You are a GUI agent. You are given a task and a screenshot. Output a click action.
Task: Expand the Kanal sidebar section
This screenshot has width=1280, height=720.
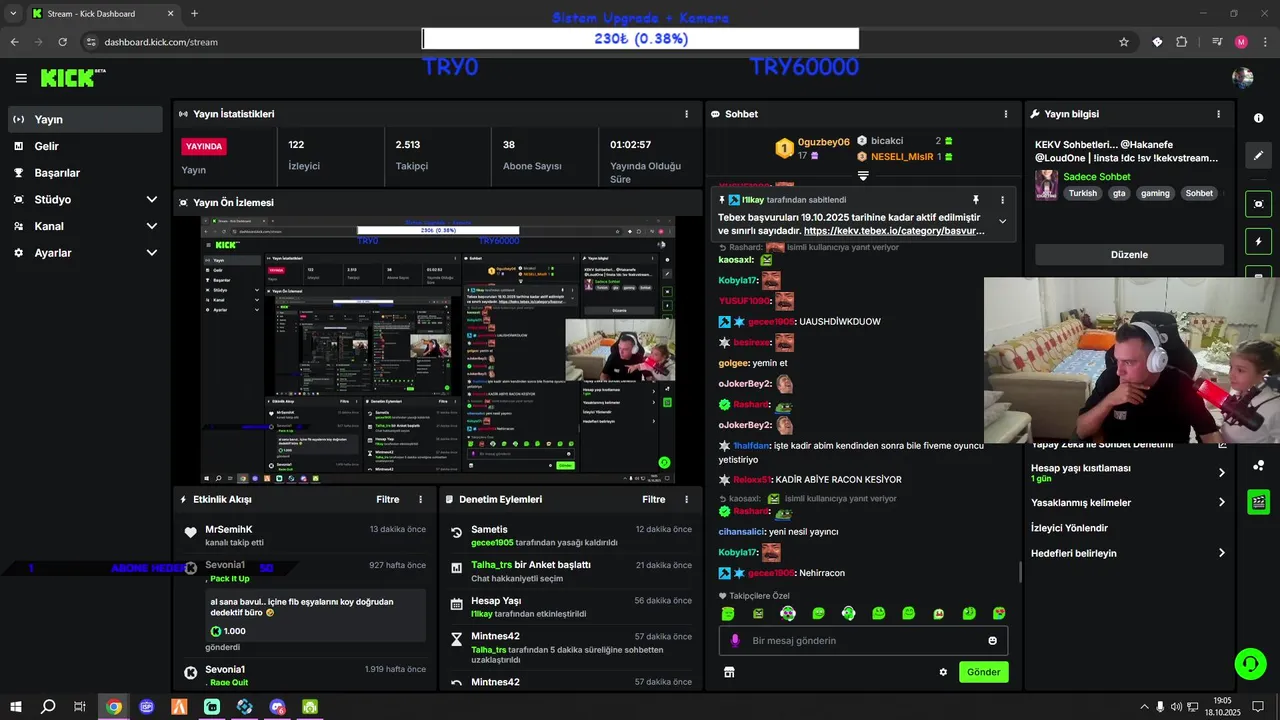152,226
